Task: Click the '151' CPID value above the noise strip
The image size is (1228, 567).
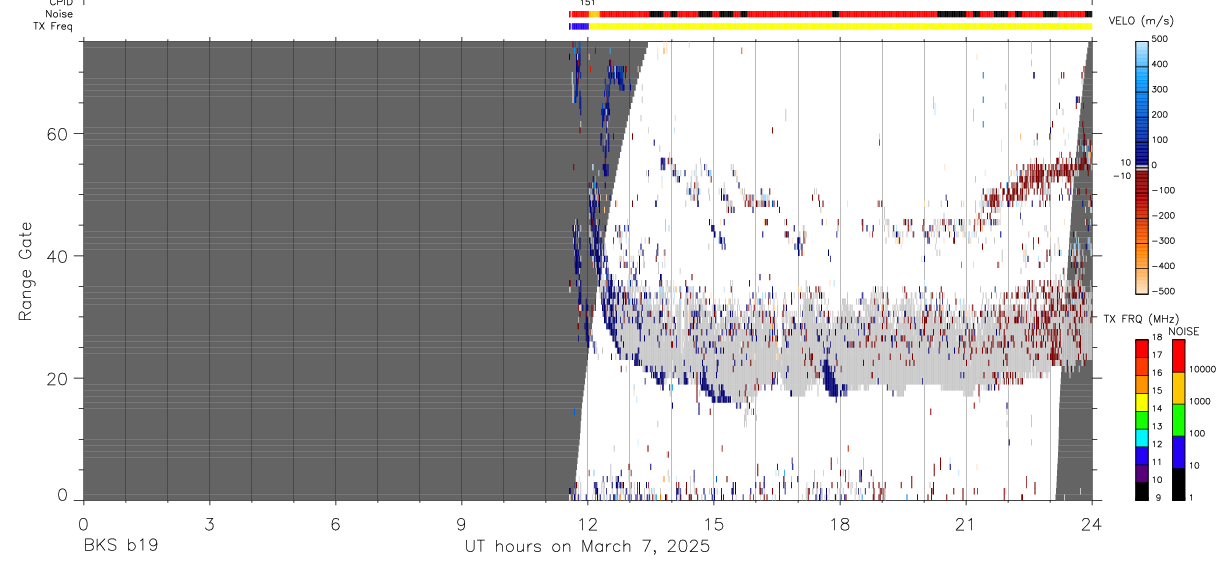Action: (x=588, y=3)
